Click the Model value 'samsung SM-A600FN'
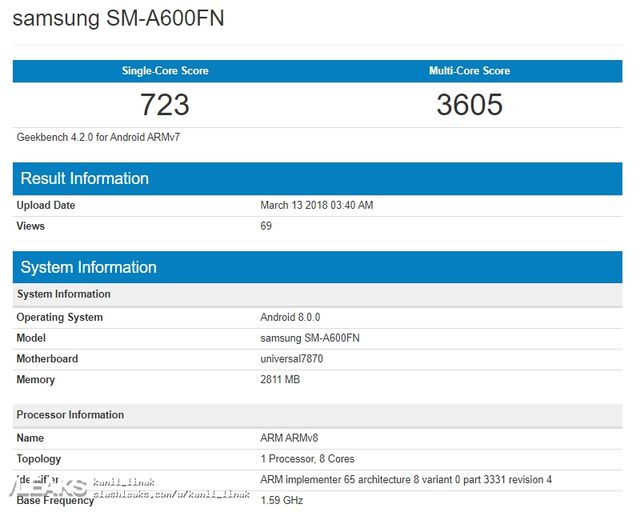The image size is (640, 512). point(310,338)
